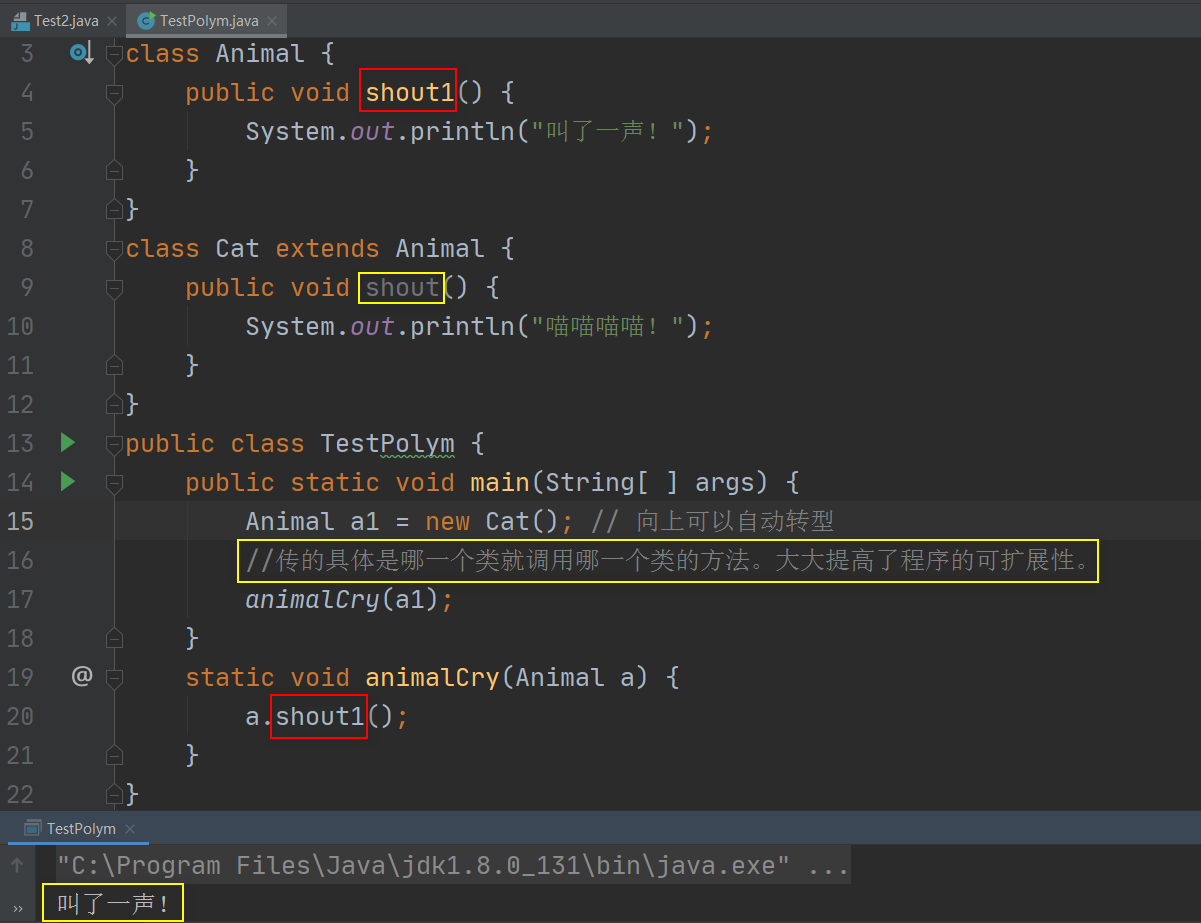Screen dimensions: 1201x923
Task: Click fold end marker on line 6
Action: [x=114, y=170]
